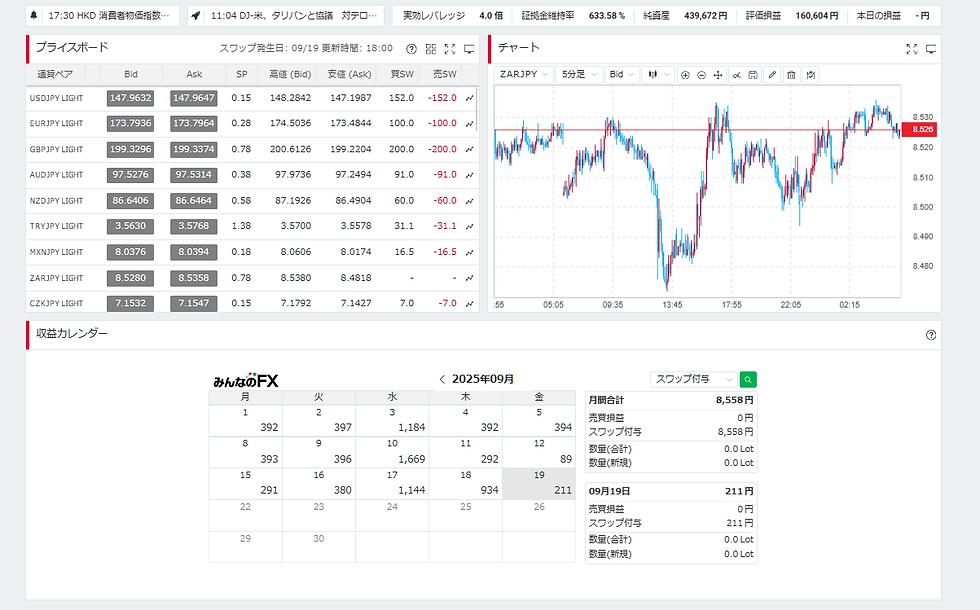The image size is (980, 610).
Task: Click AUDJPY Bid price 97.5276
Action: click(131, 175)
